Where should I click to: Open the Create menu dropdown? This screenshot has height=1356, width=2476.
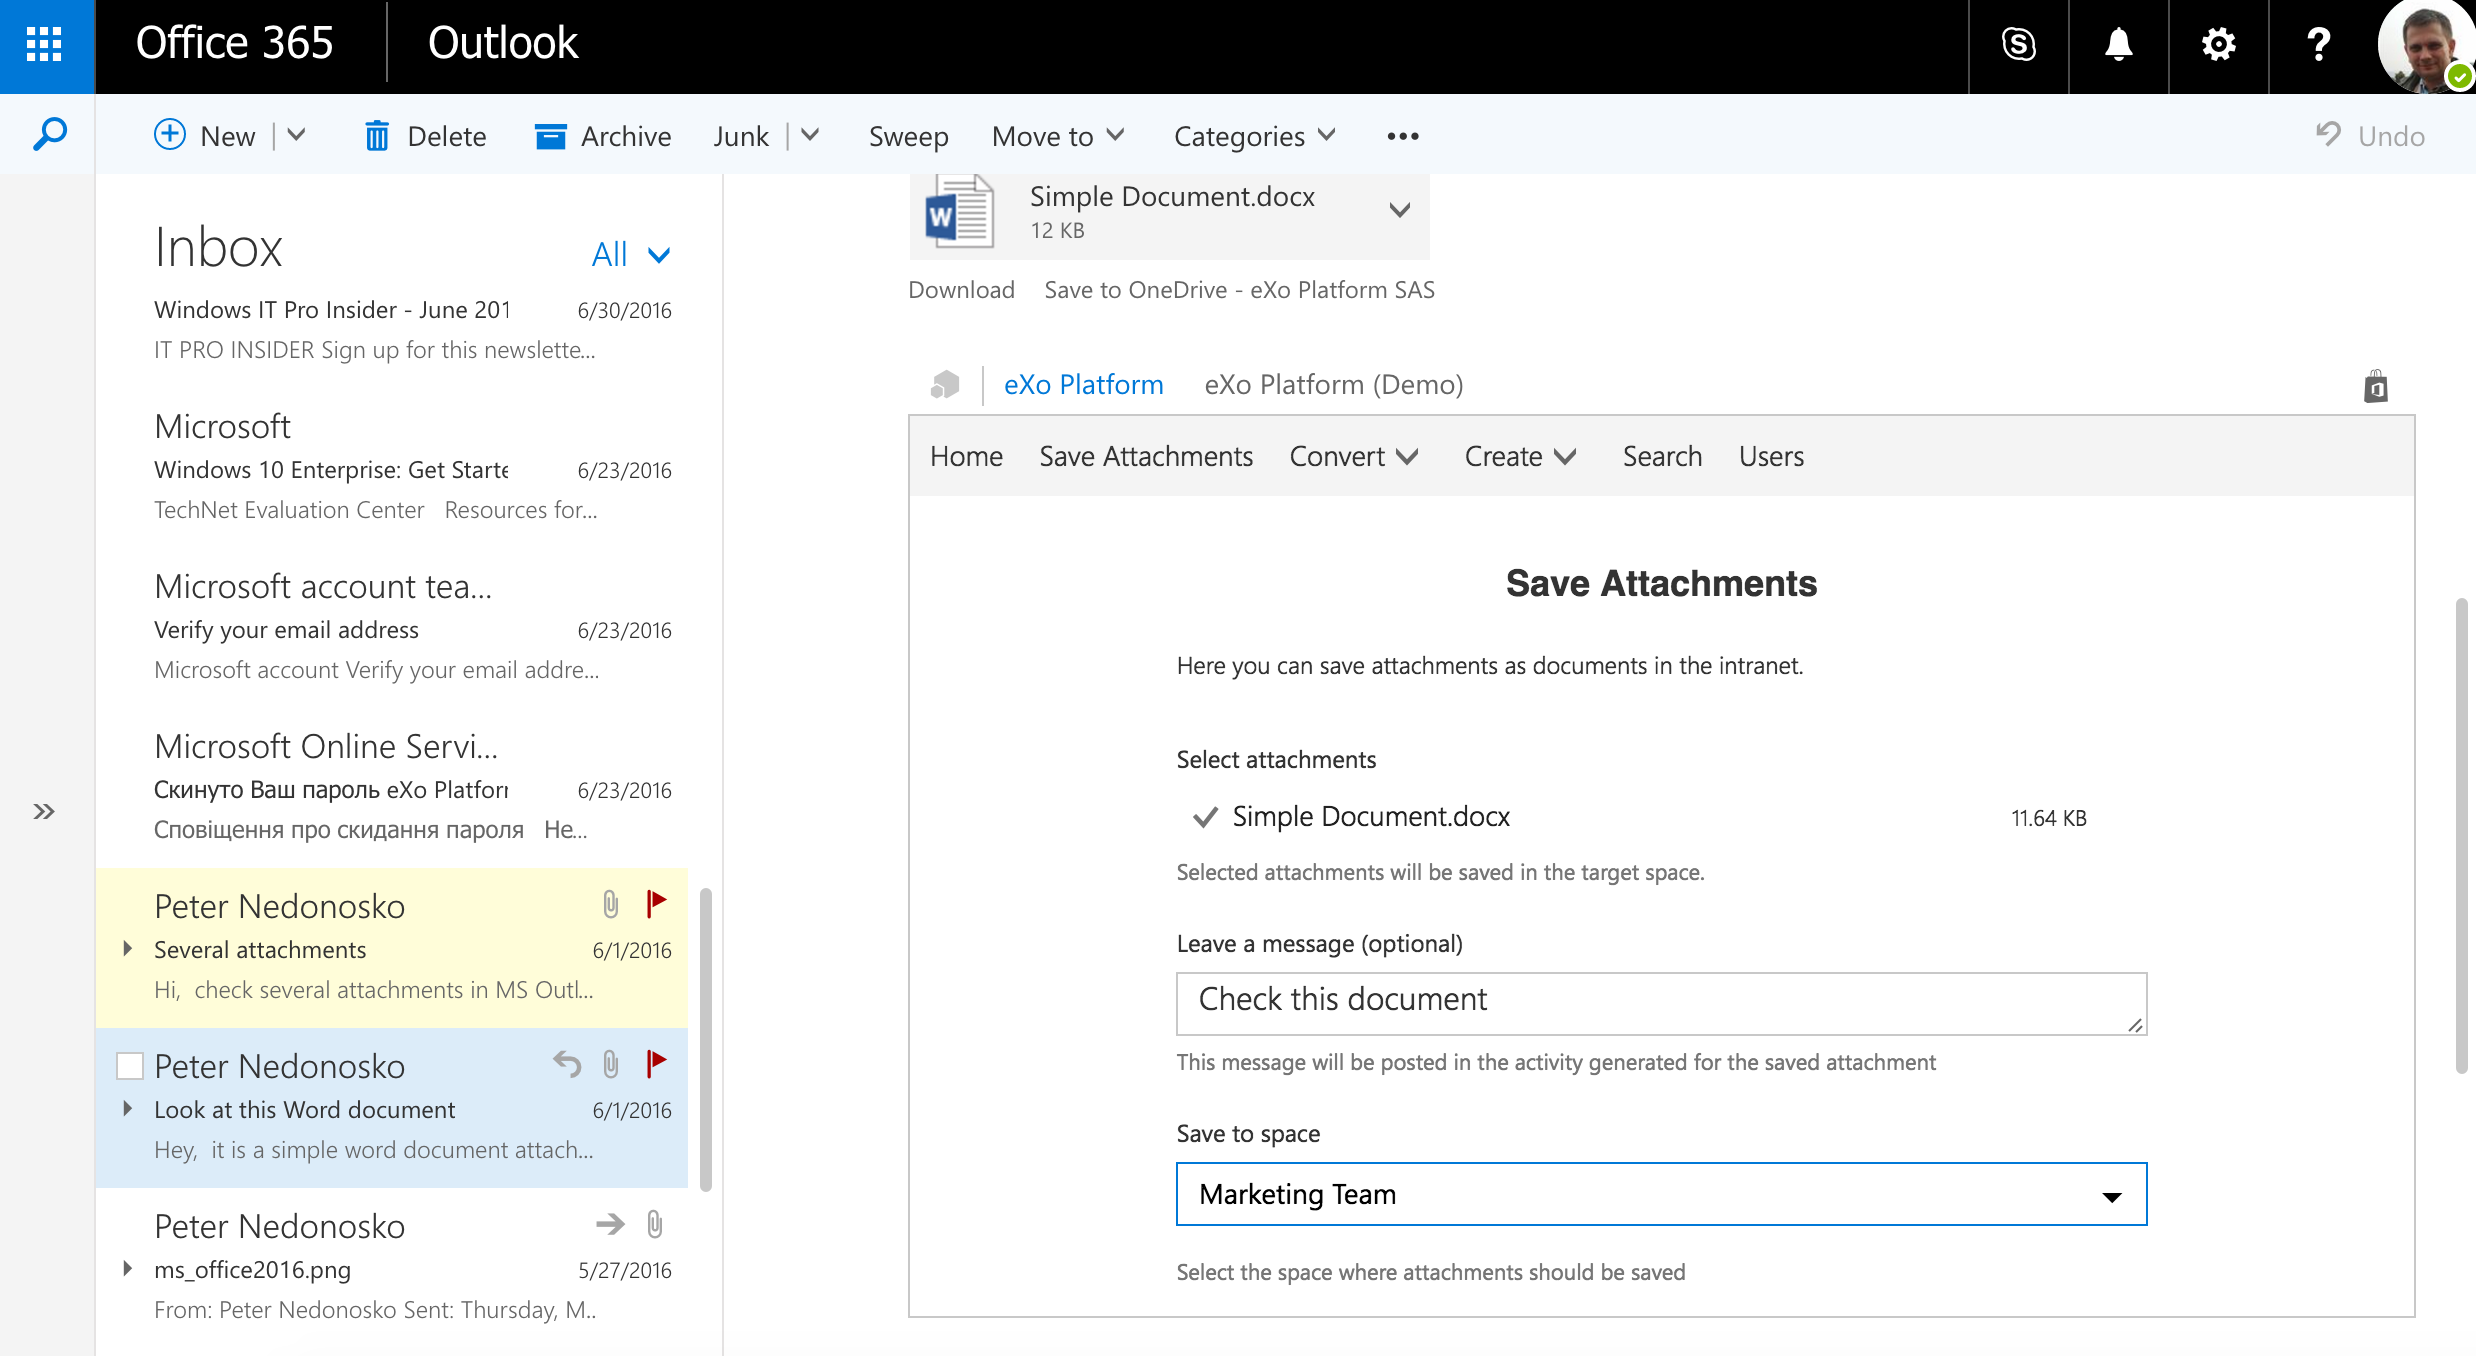1520,456
